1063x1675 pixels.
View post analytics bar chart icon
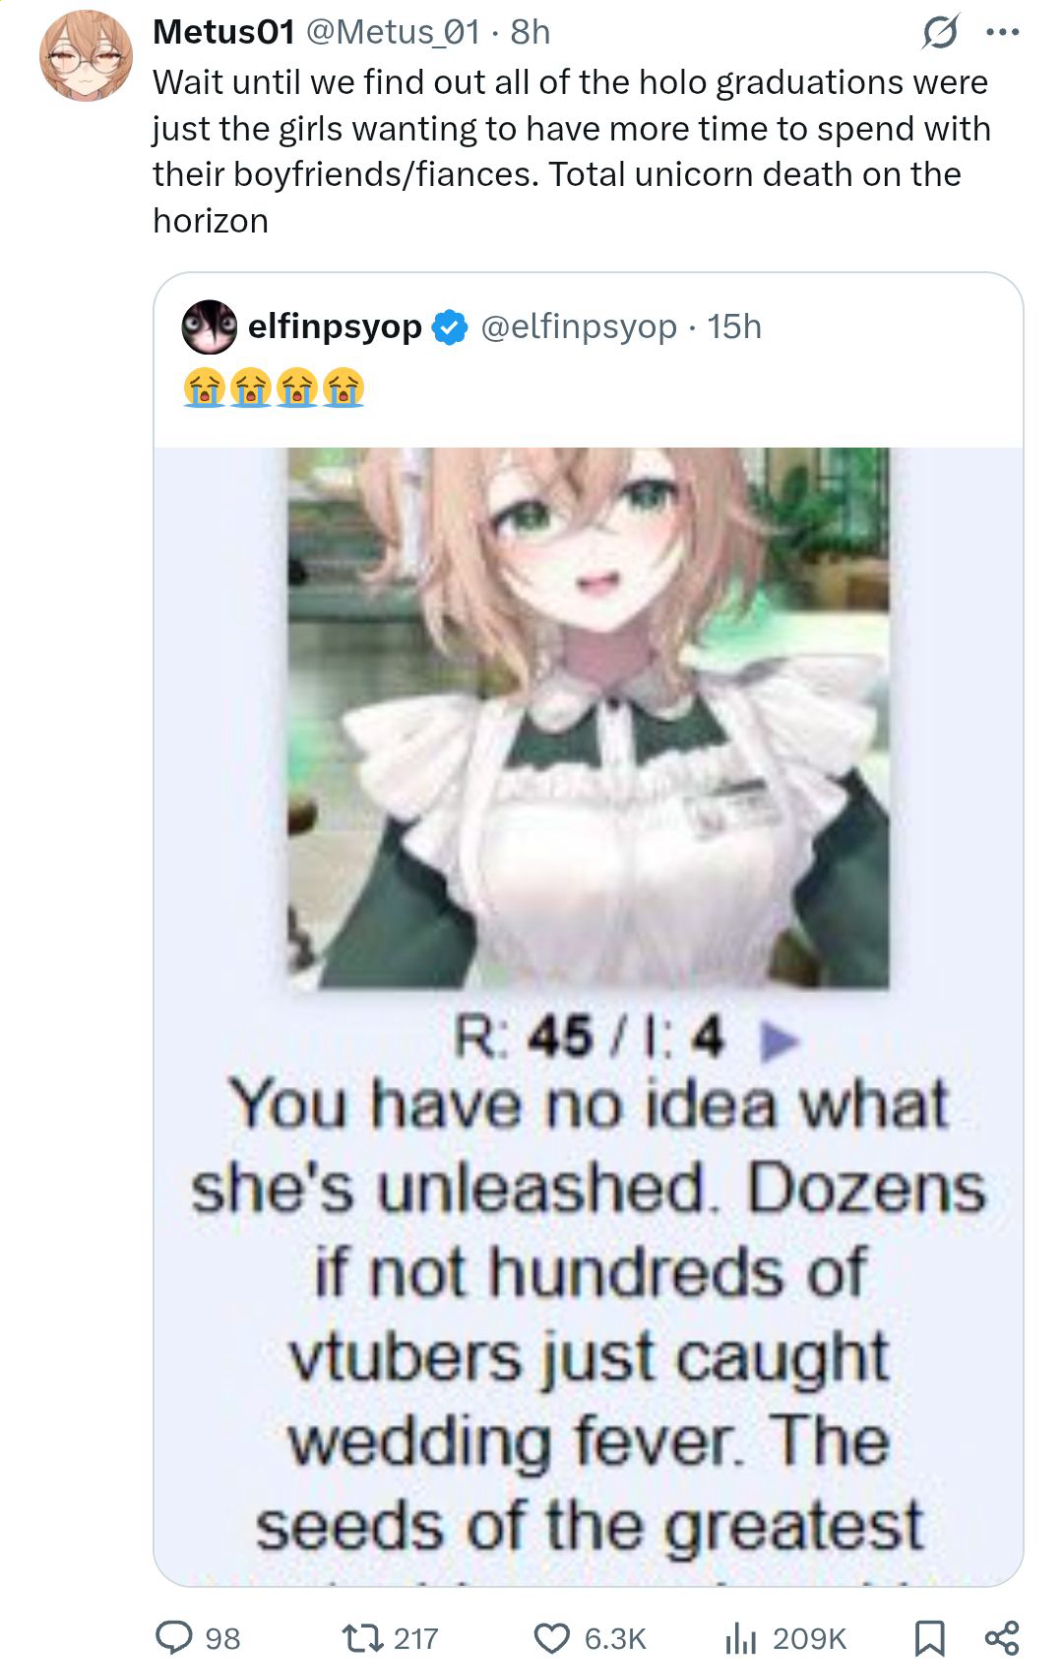tap(740, 1638)
